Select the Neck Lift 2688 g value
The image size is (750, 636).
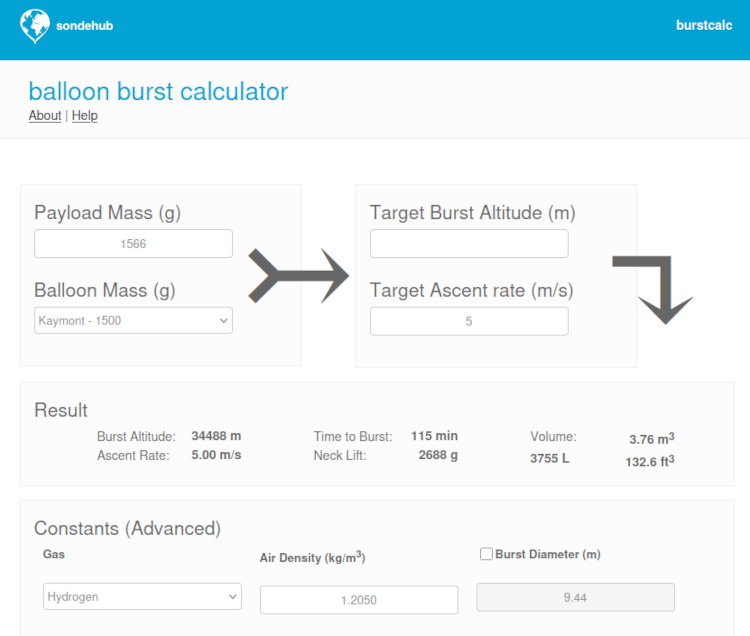[x=438, y=455]
